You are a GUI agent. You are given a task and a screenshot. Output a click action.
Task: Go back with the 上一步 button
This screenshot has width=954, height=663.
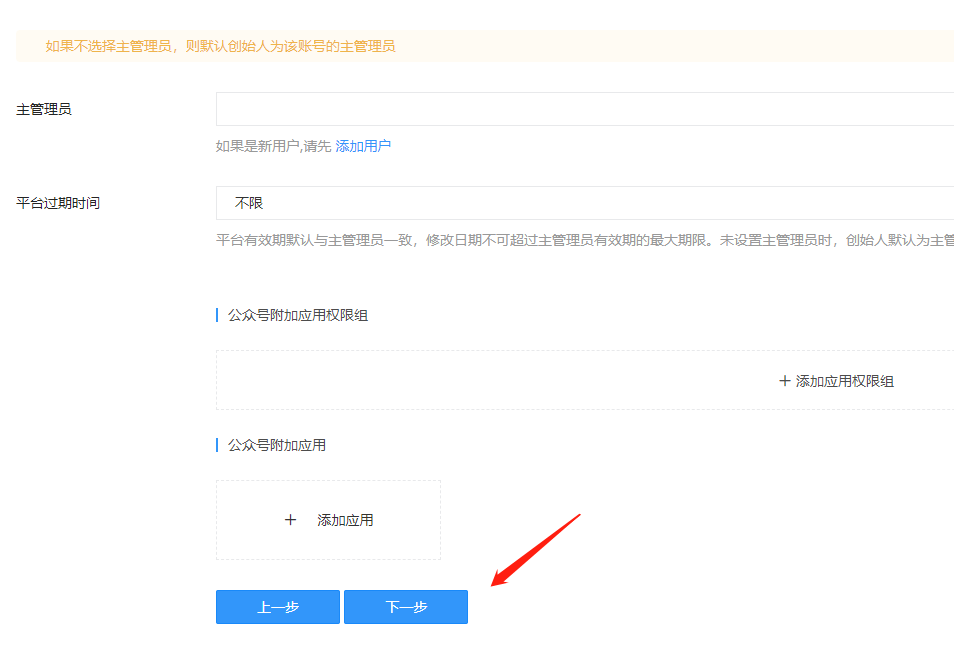pos(277,606)
